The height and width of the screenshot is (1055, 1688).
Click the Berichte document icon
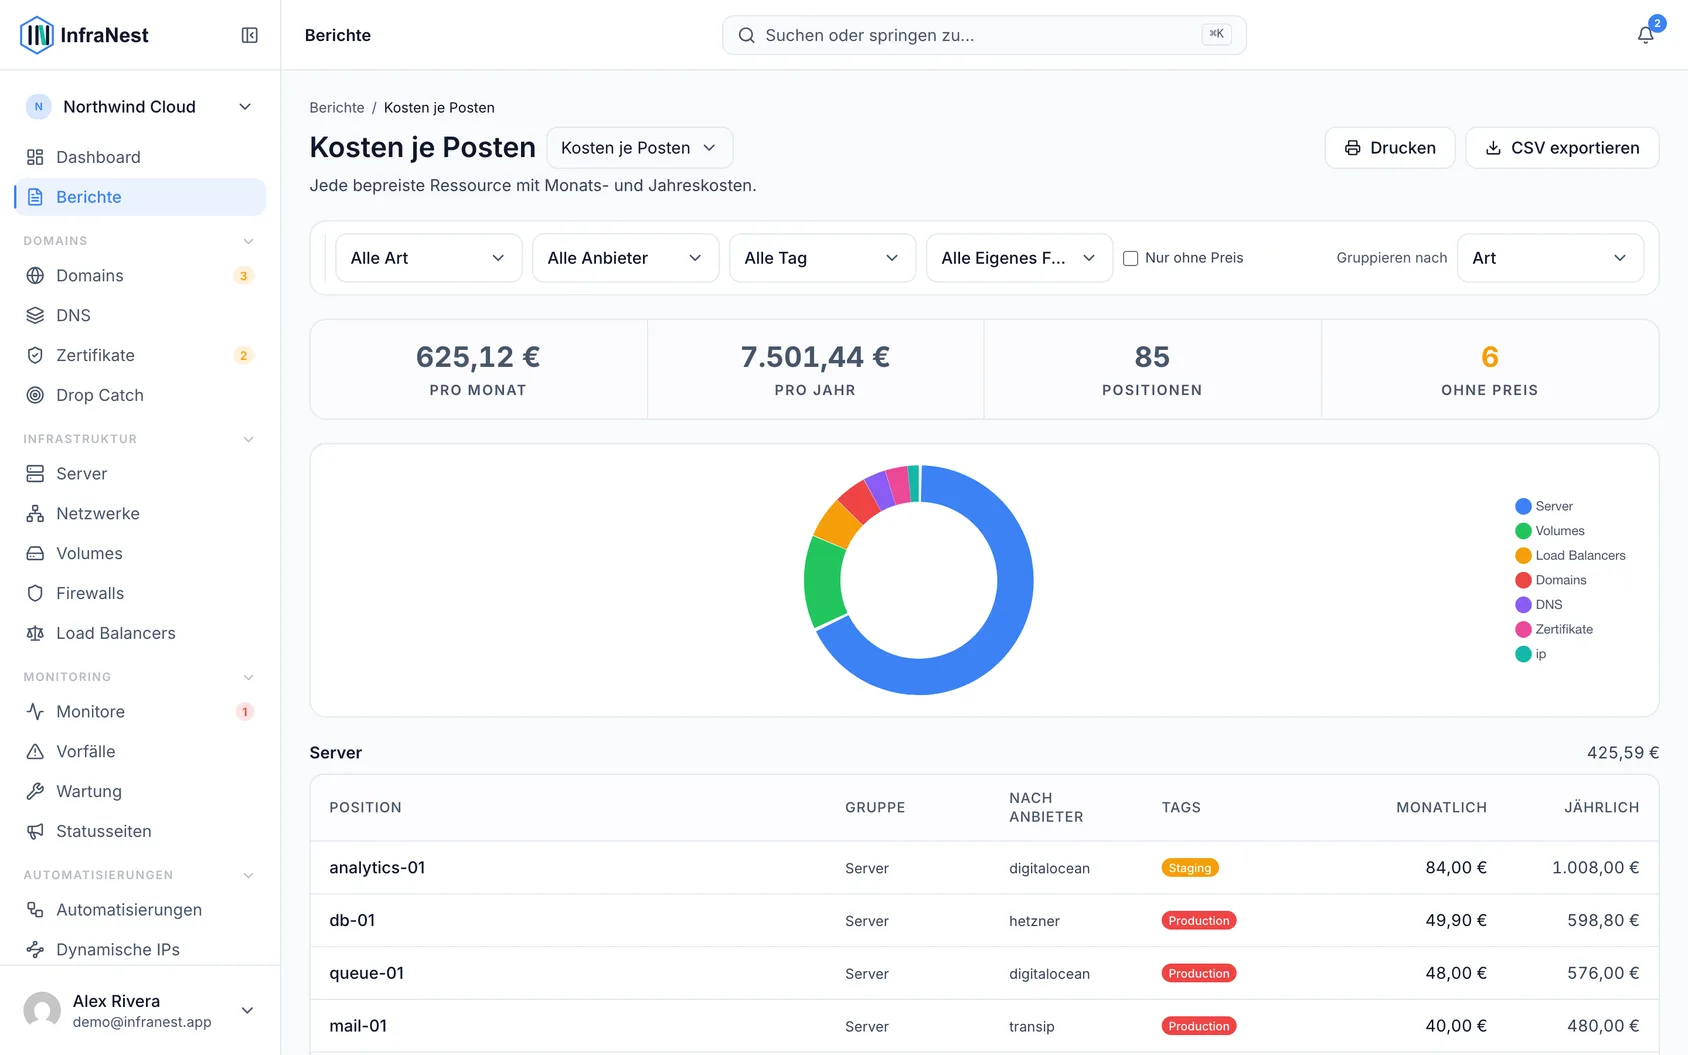35,197
